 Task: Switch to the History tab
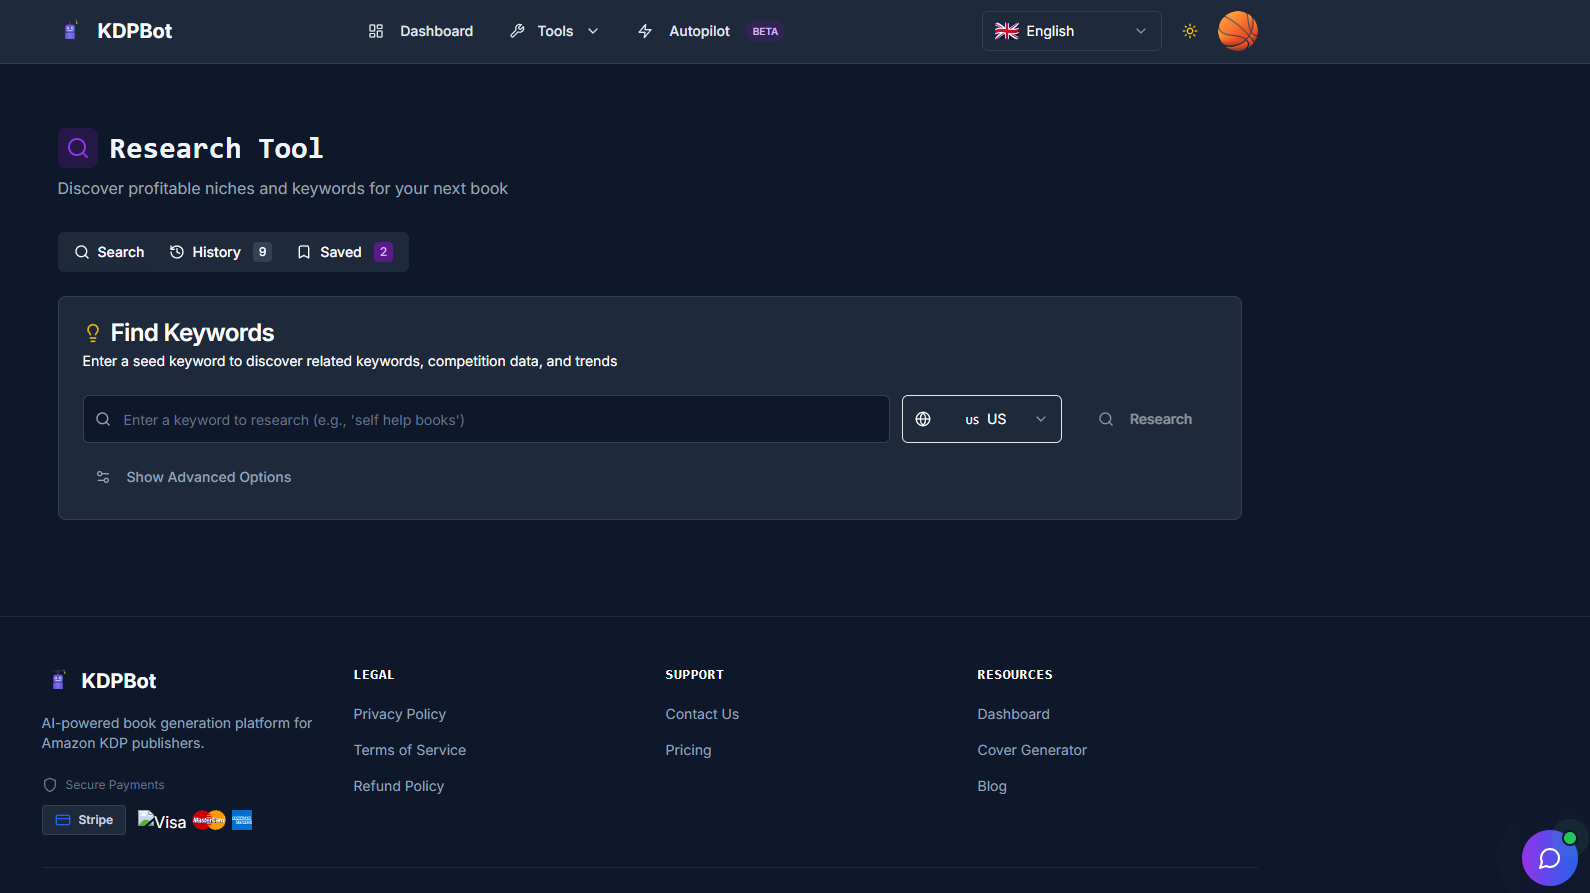[220, 252]
